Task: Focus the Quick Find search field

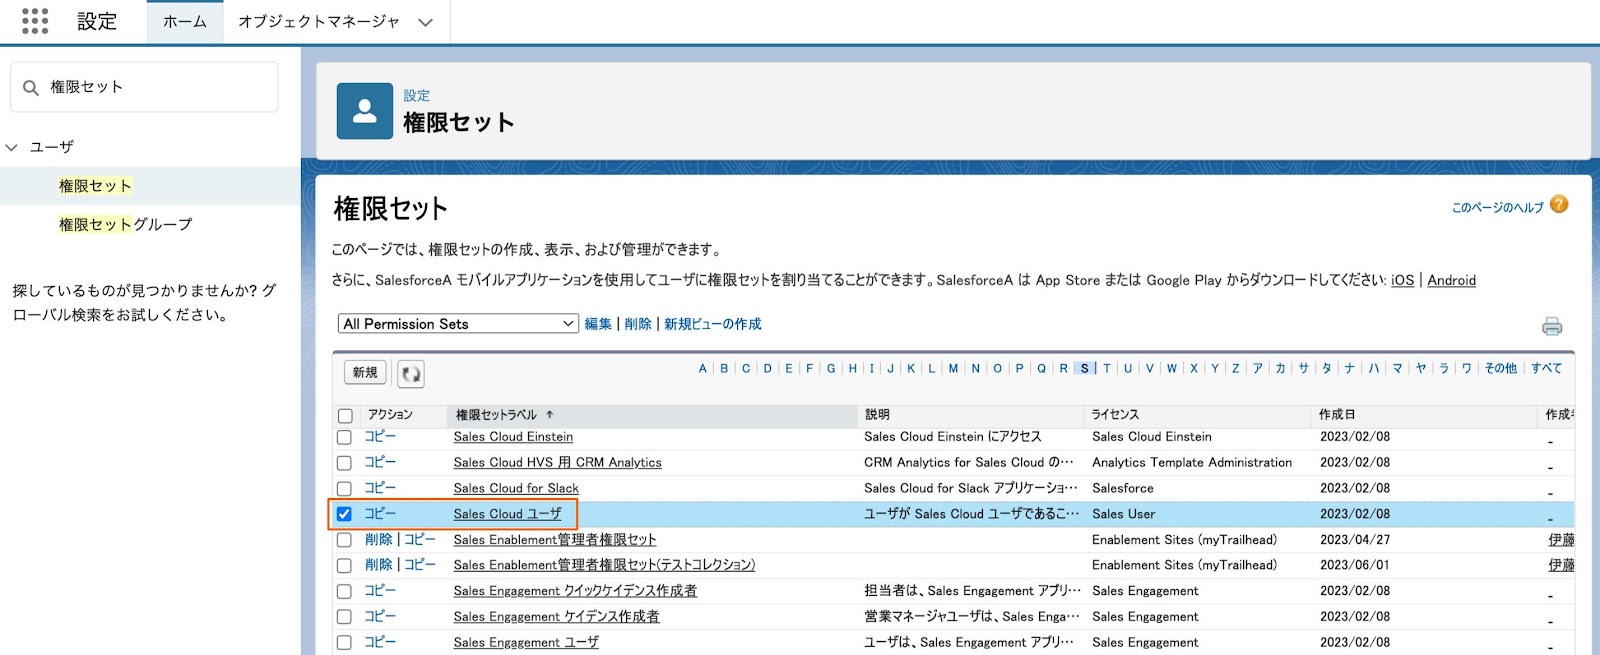Action: tap(144, 87)
